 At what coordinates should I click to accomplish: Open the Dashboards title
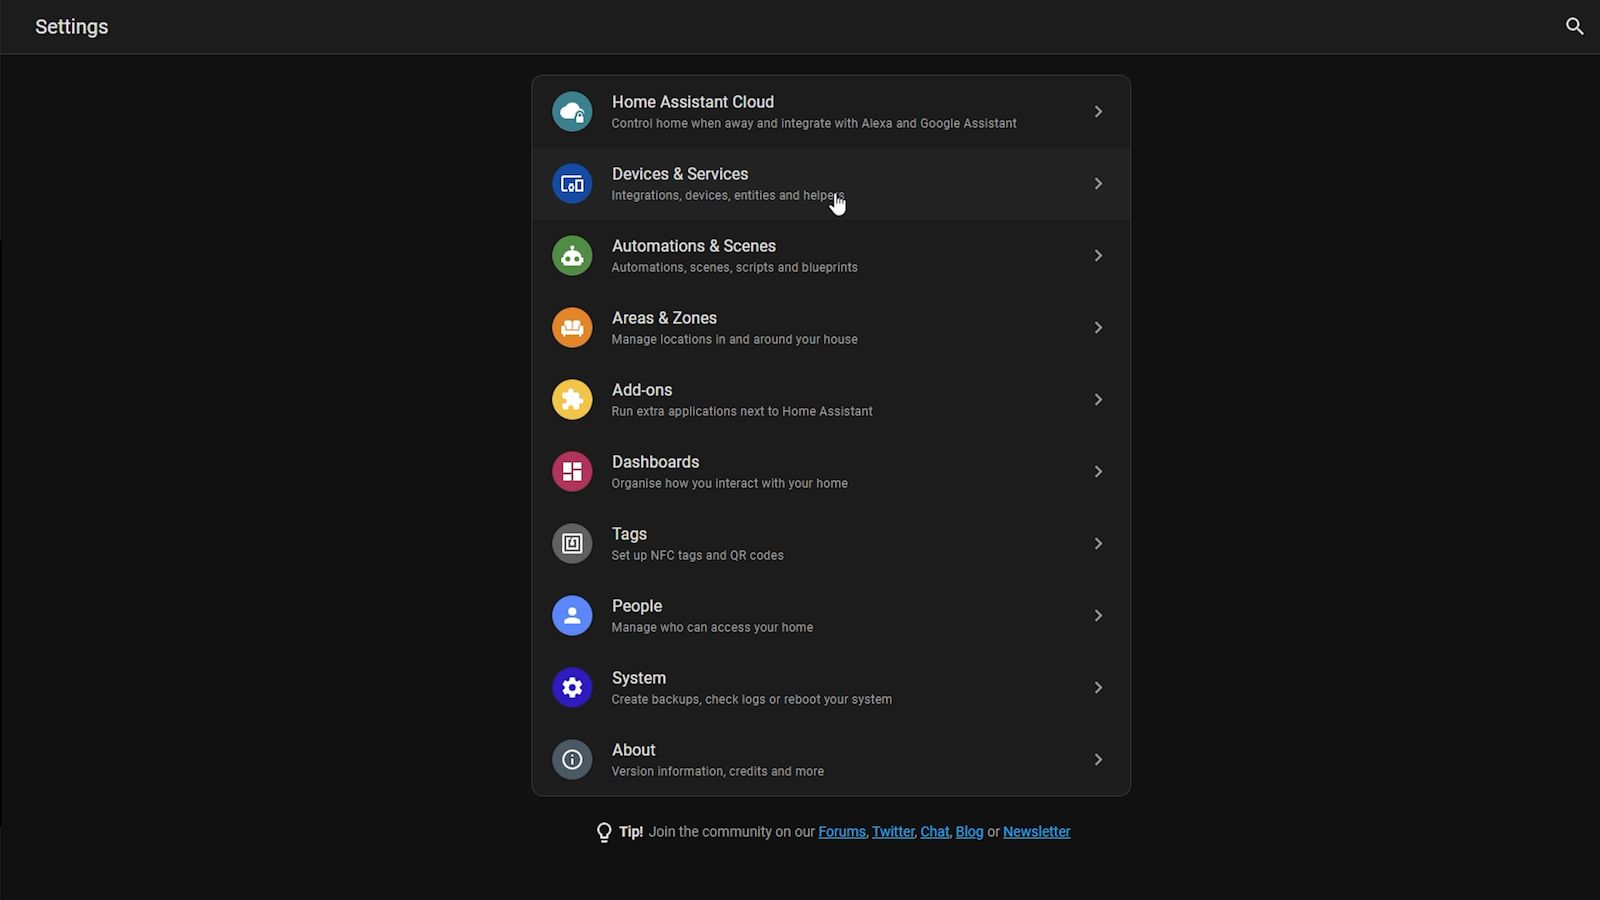[655, 462]
